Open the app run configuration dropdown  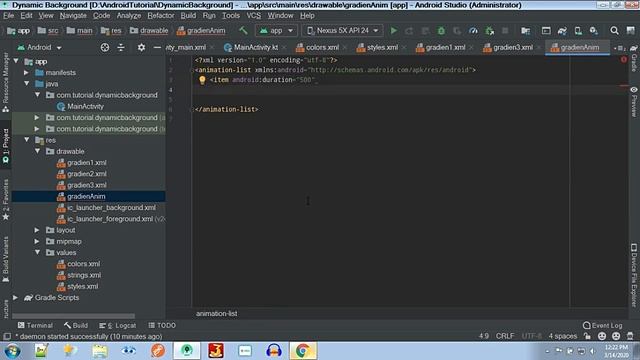[x=276, y=31]
